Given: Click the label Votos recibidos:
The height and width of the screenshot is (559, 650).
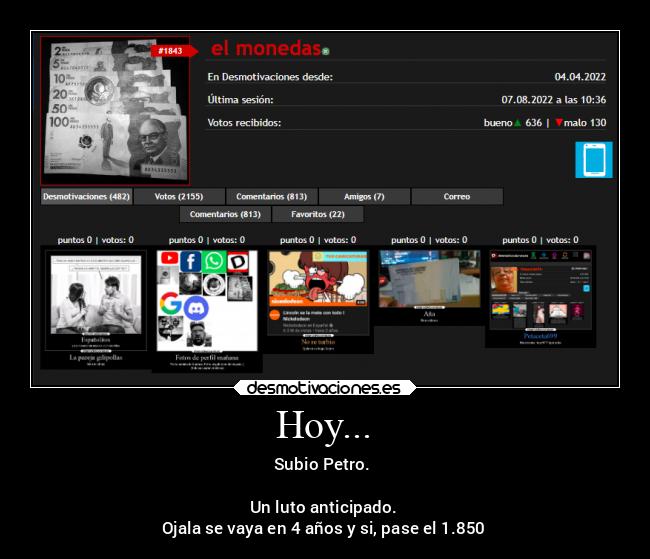Looking at the screenshot, I should click(x=244, y=123).
